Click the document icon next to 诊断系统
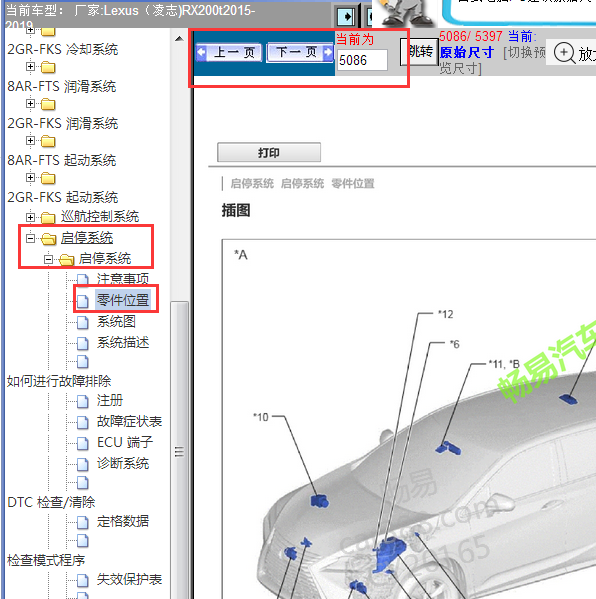The height and width of the screenshot is (599, 596). pos(83,464)
